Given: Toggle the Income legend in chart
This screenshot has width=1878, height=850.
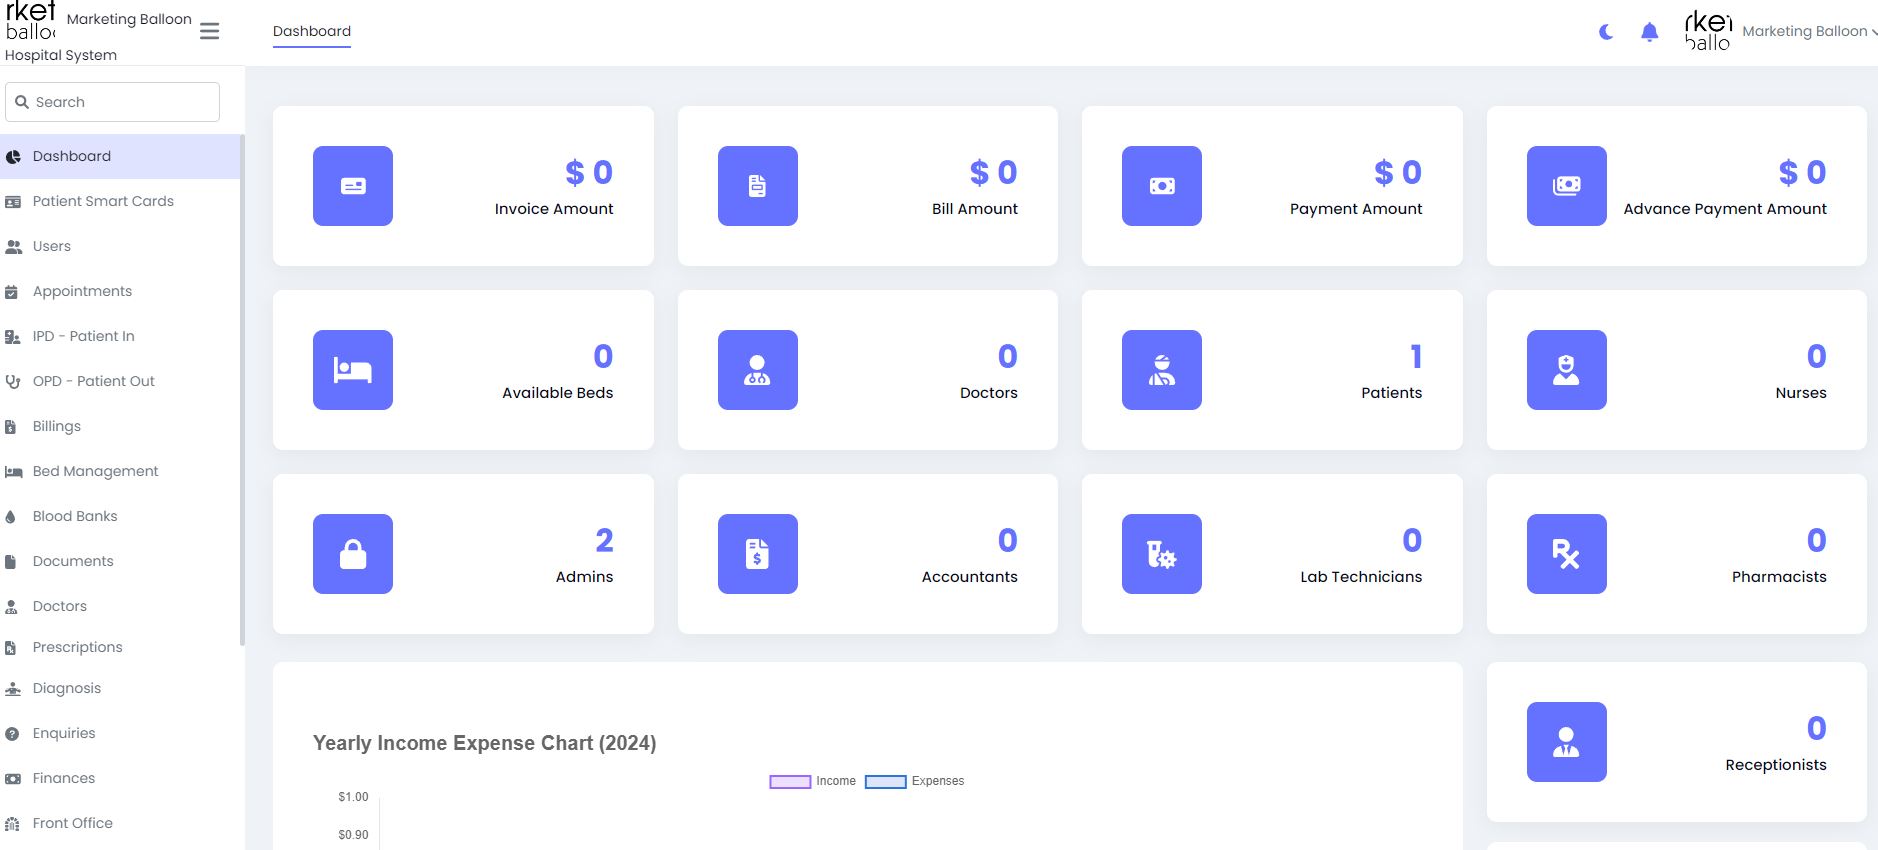Looking at the screenshot, I should tap(790, 781).
